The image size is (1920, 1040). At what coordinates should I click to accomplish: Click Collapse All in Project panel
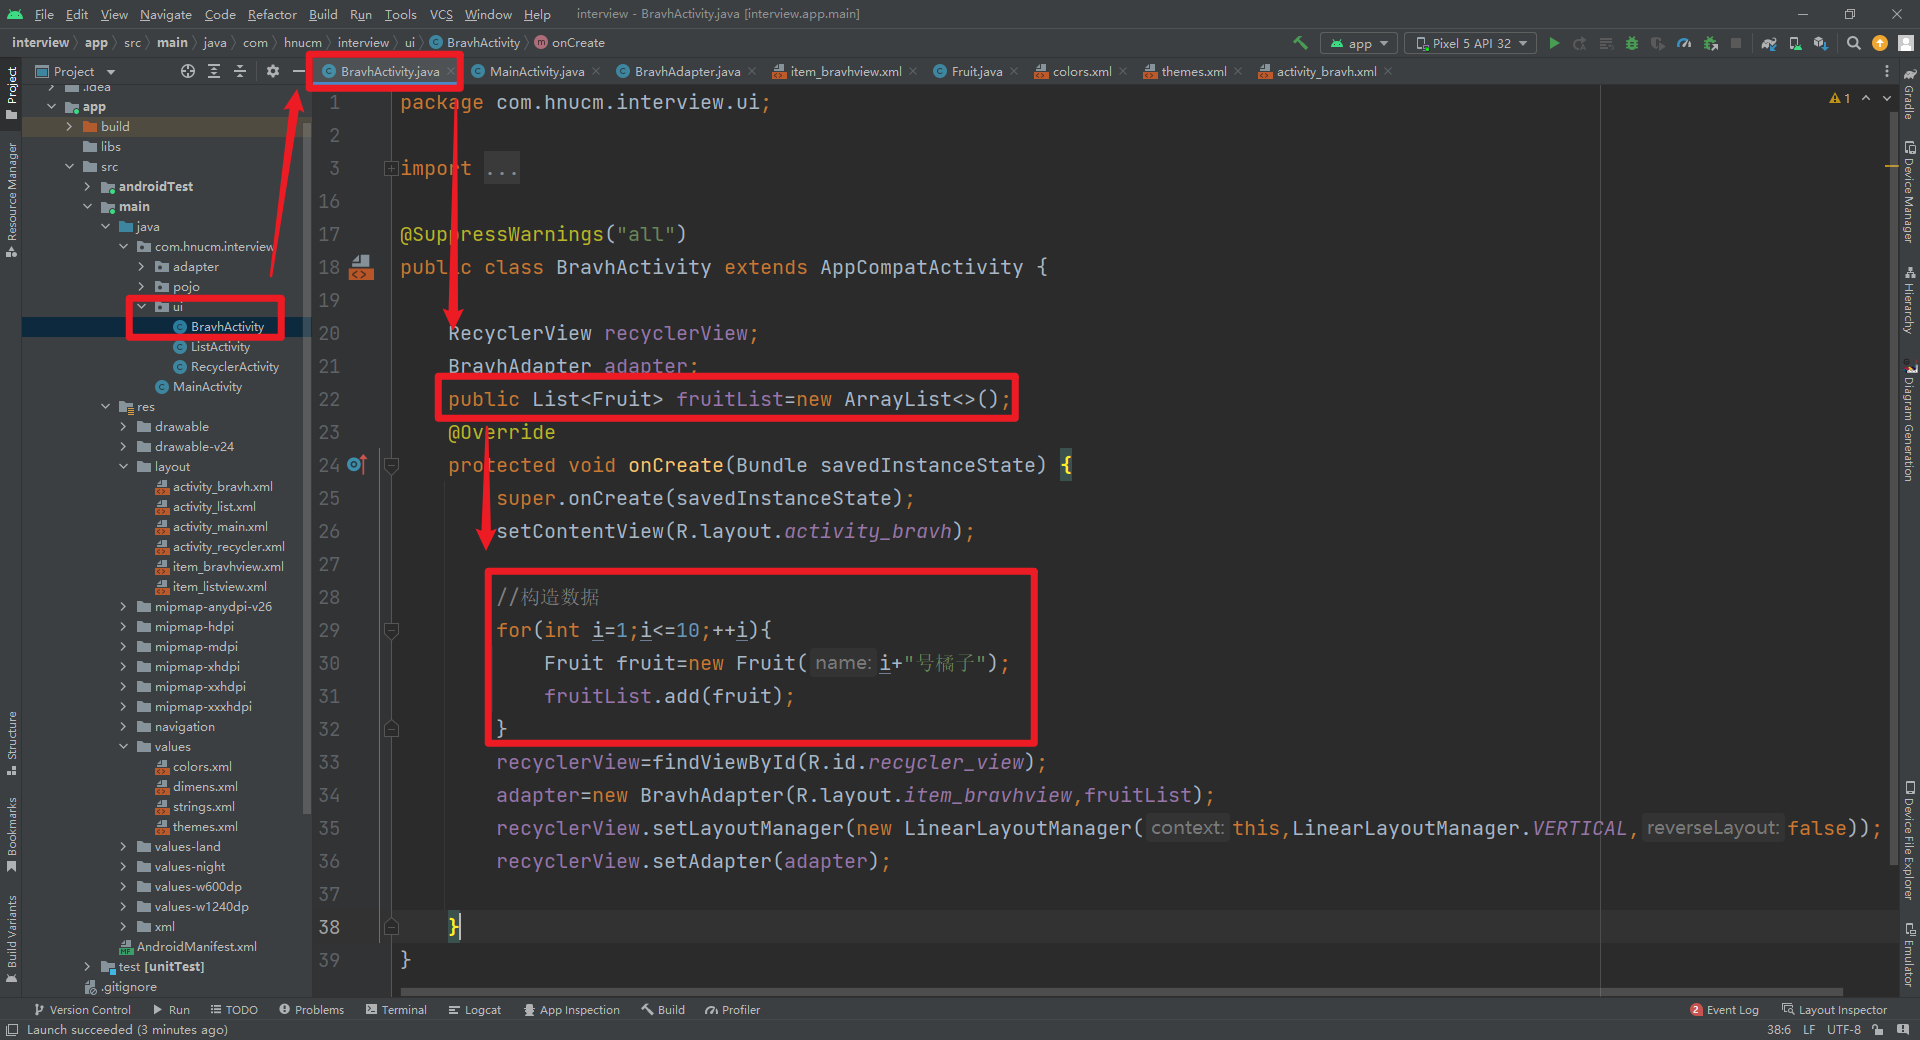point(240,71)
